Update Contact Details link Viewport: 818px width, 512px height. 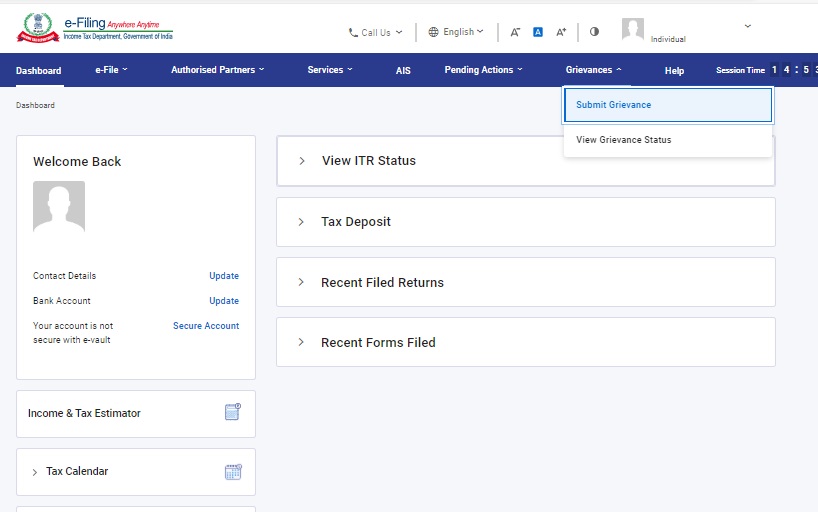click(x=224, y=276)
